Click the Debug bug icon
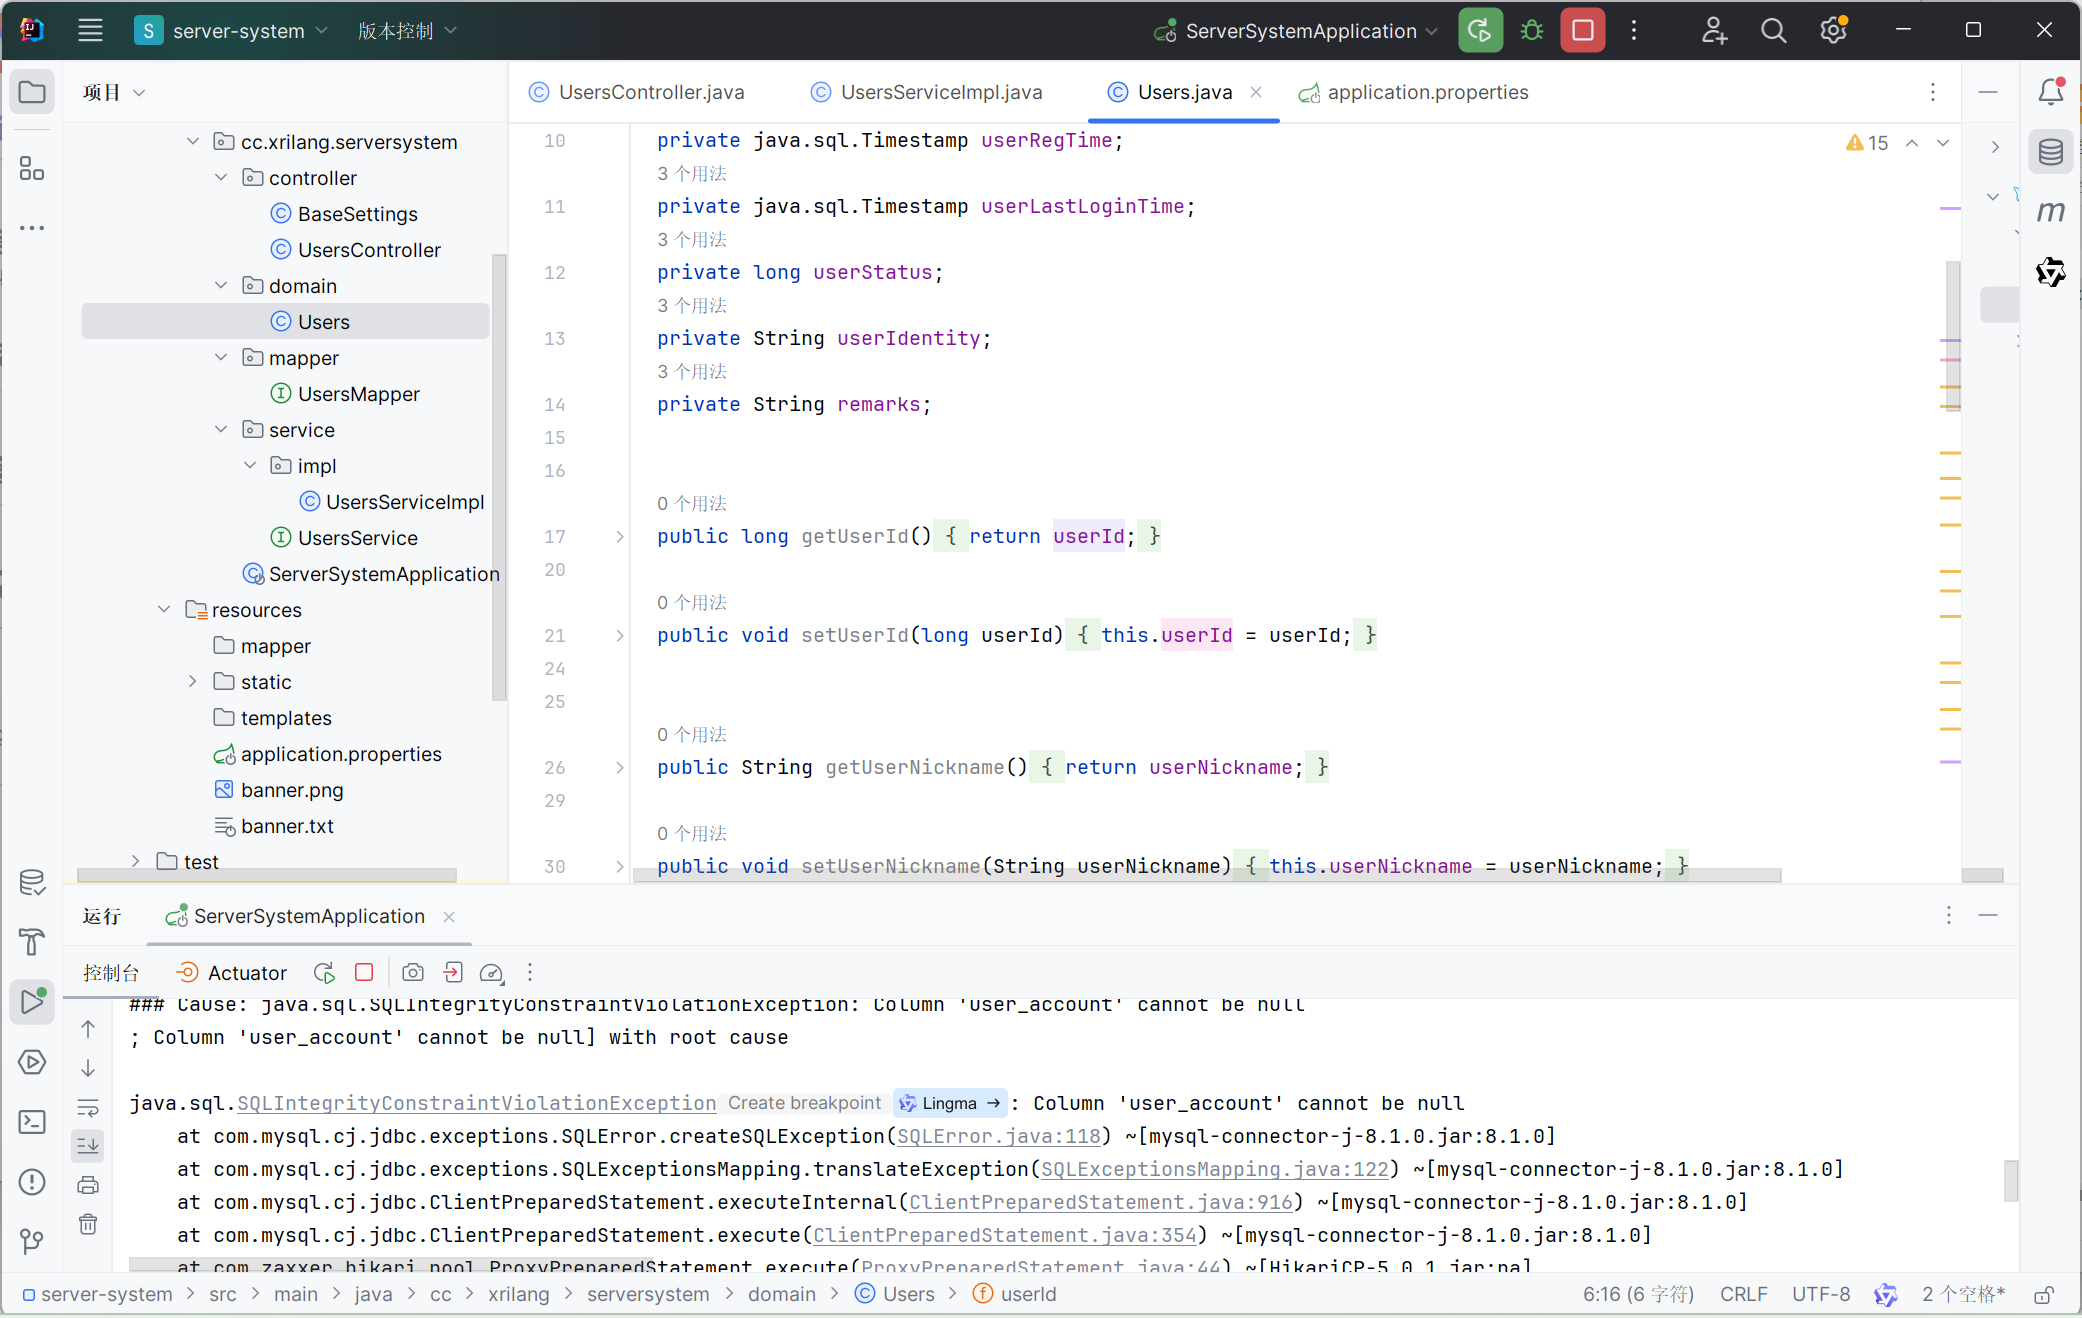Screen dimensions: 2082x1318 (x=1531, y=30)
